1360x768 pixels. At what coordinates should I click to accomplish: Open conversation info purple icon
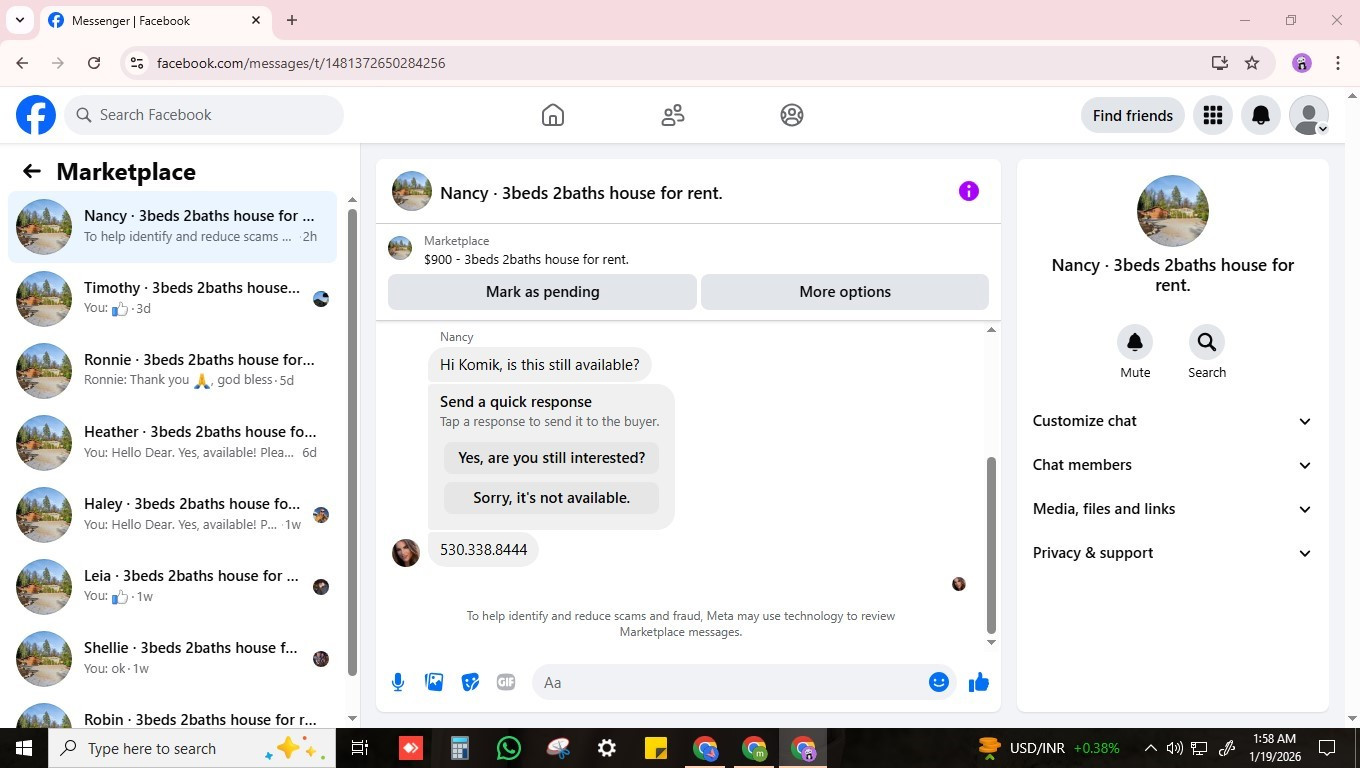969,191
